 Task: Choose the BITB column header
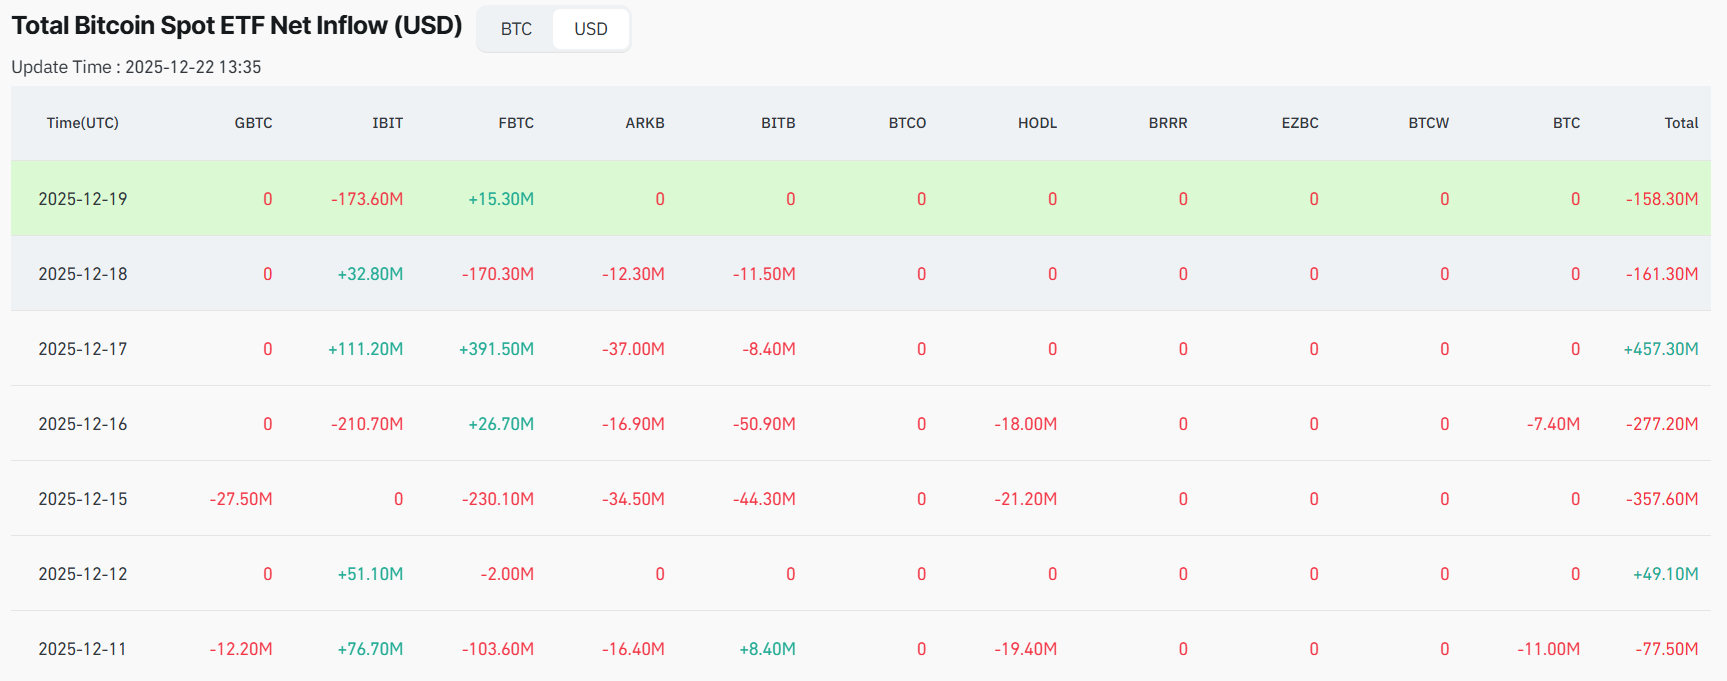pyautogui.click(x=778, y=123)
